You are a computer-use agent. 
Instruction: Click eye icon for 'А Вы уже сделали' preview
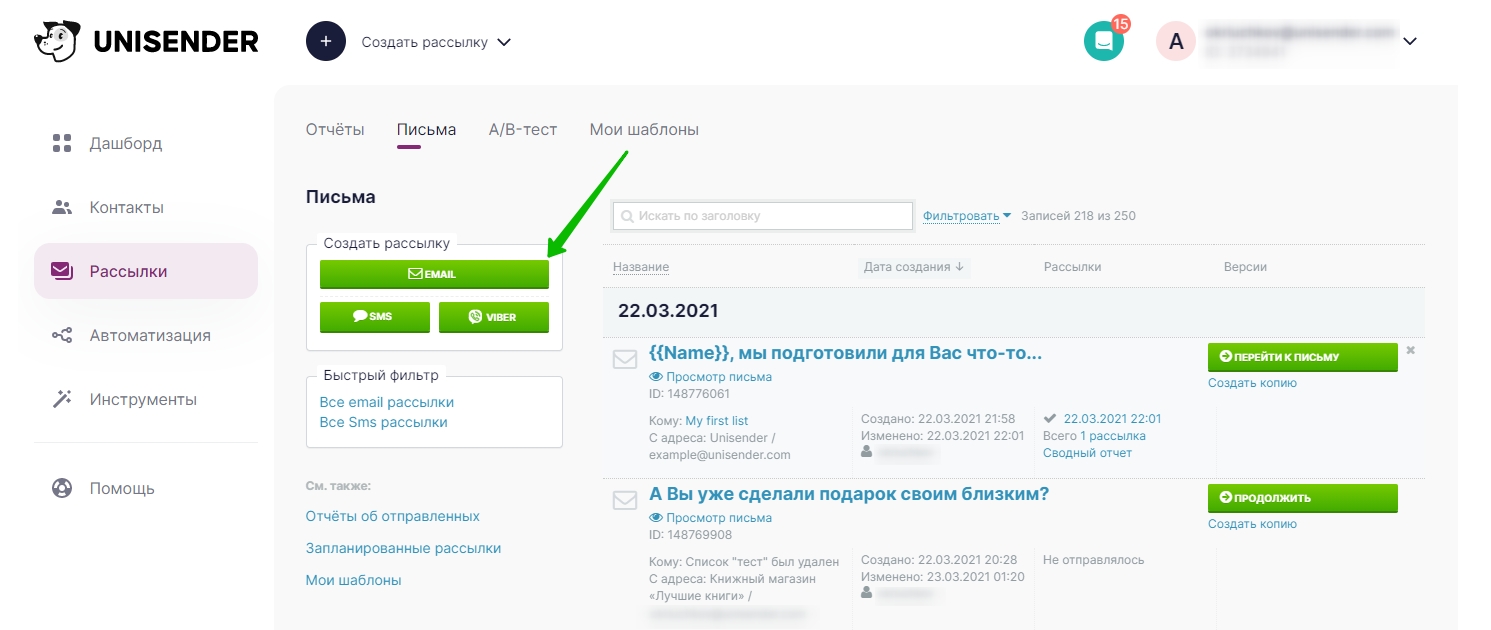656,518
